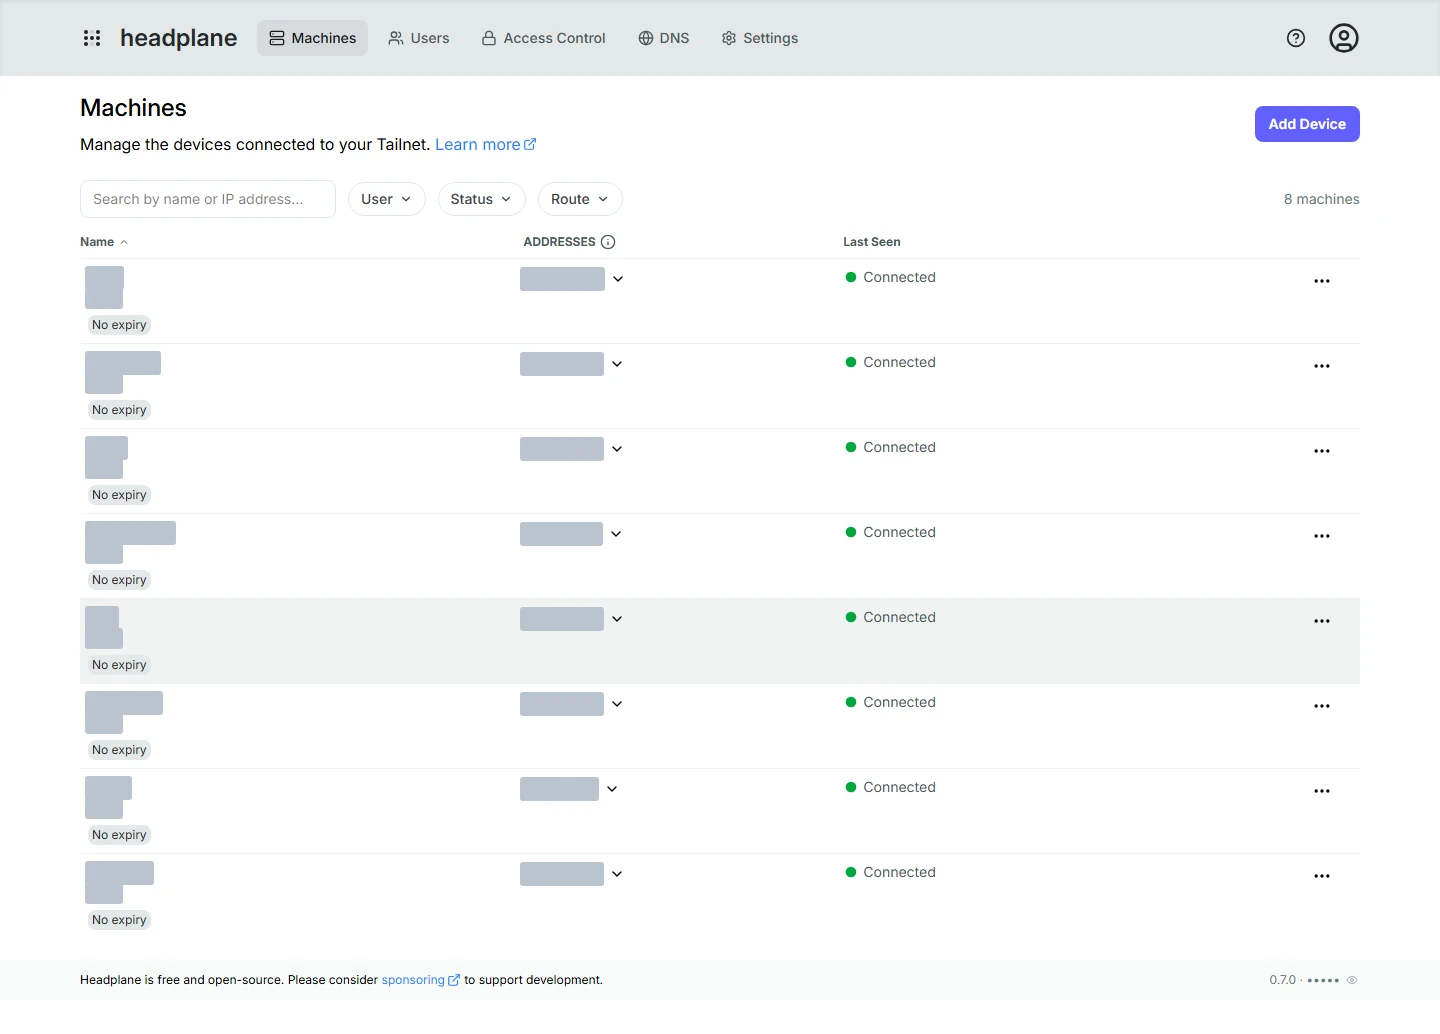Viewport: 1440px width, 1034px height.
Task: Open the sponsoring link in the footer
Action: tap(421, 980)
